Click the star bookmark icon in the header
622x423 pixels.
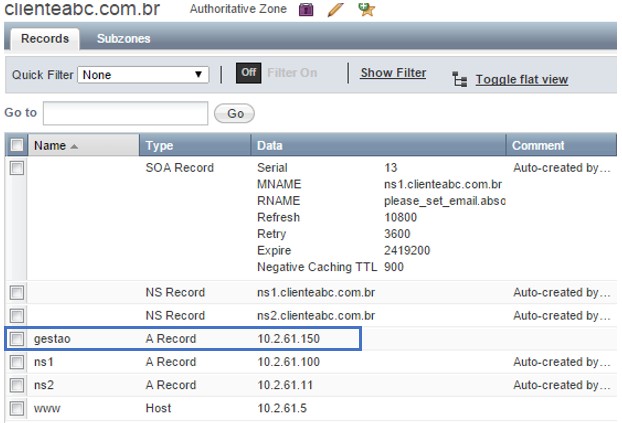click(367, 11)
